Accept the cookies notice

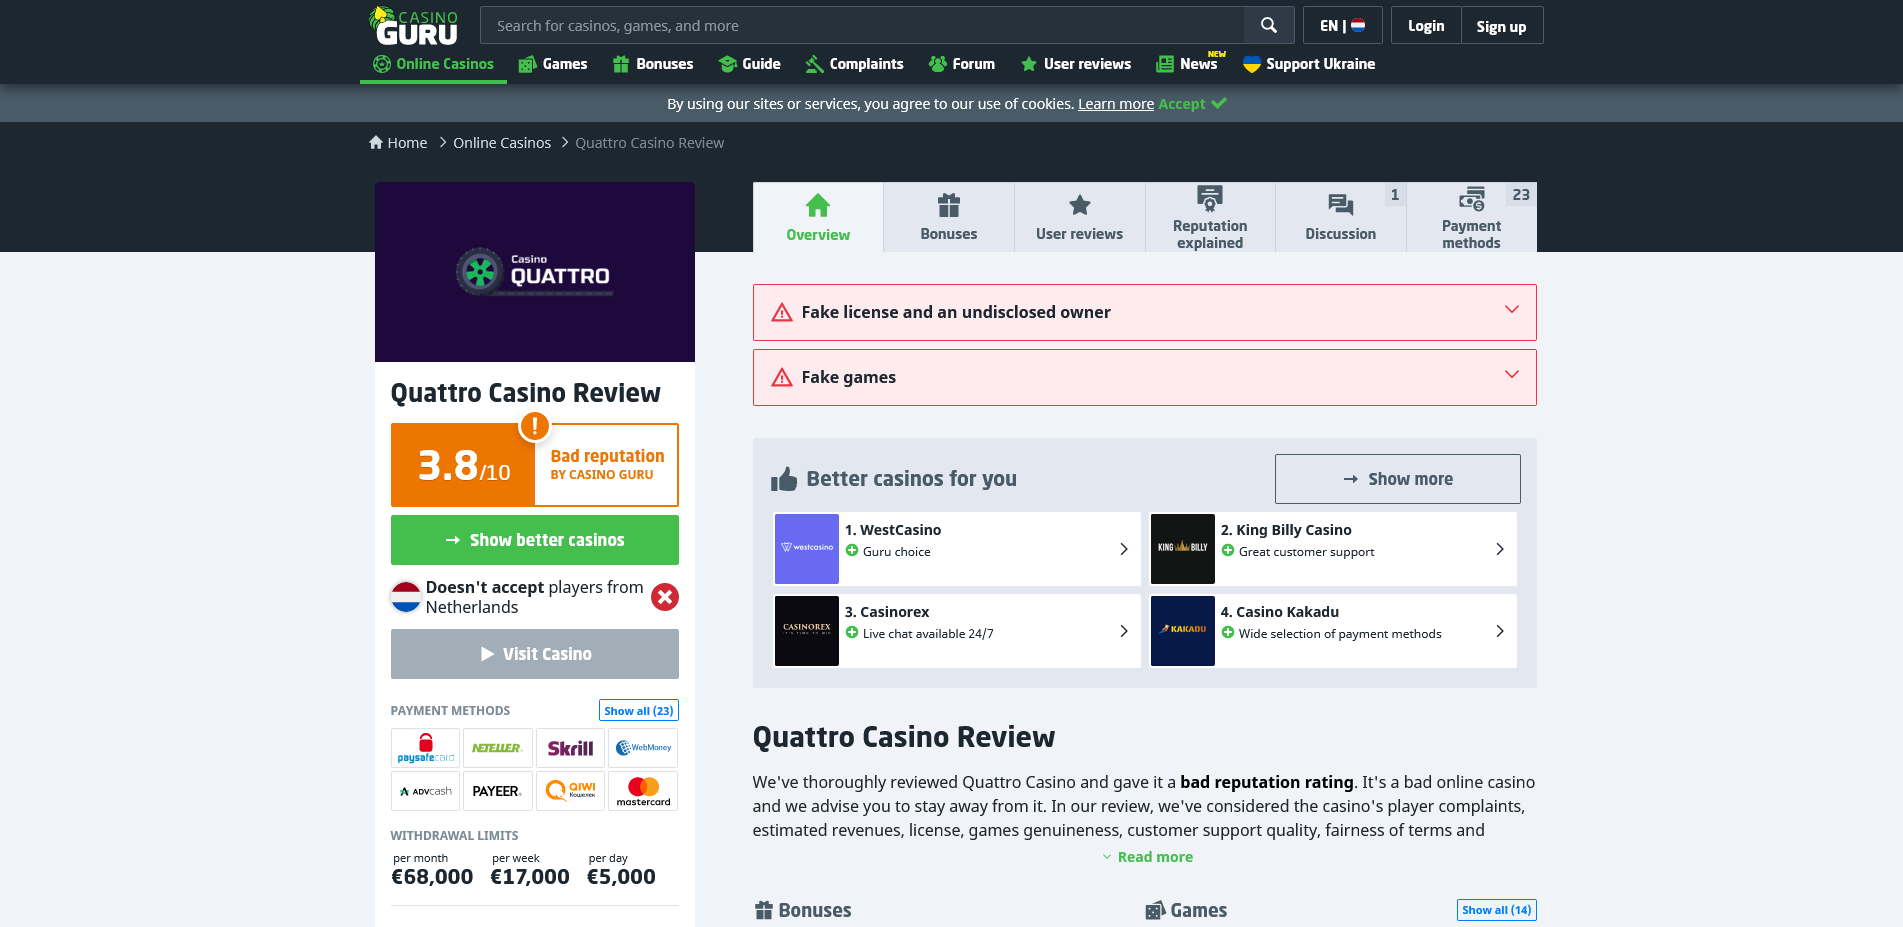click(x=1192, y=104)
